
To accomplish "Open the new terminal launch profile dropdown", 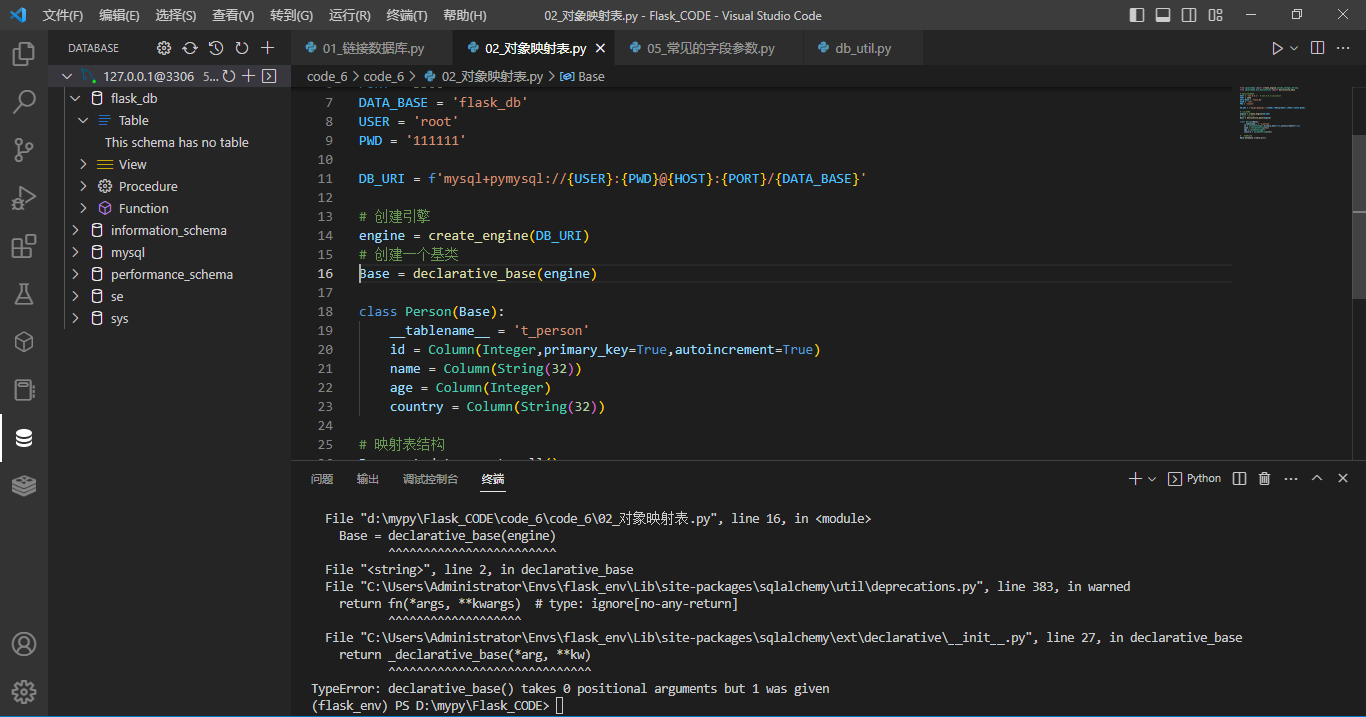I will point(1152,479).
